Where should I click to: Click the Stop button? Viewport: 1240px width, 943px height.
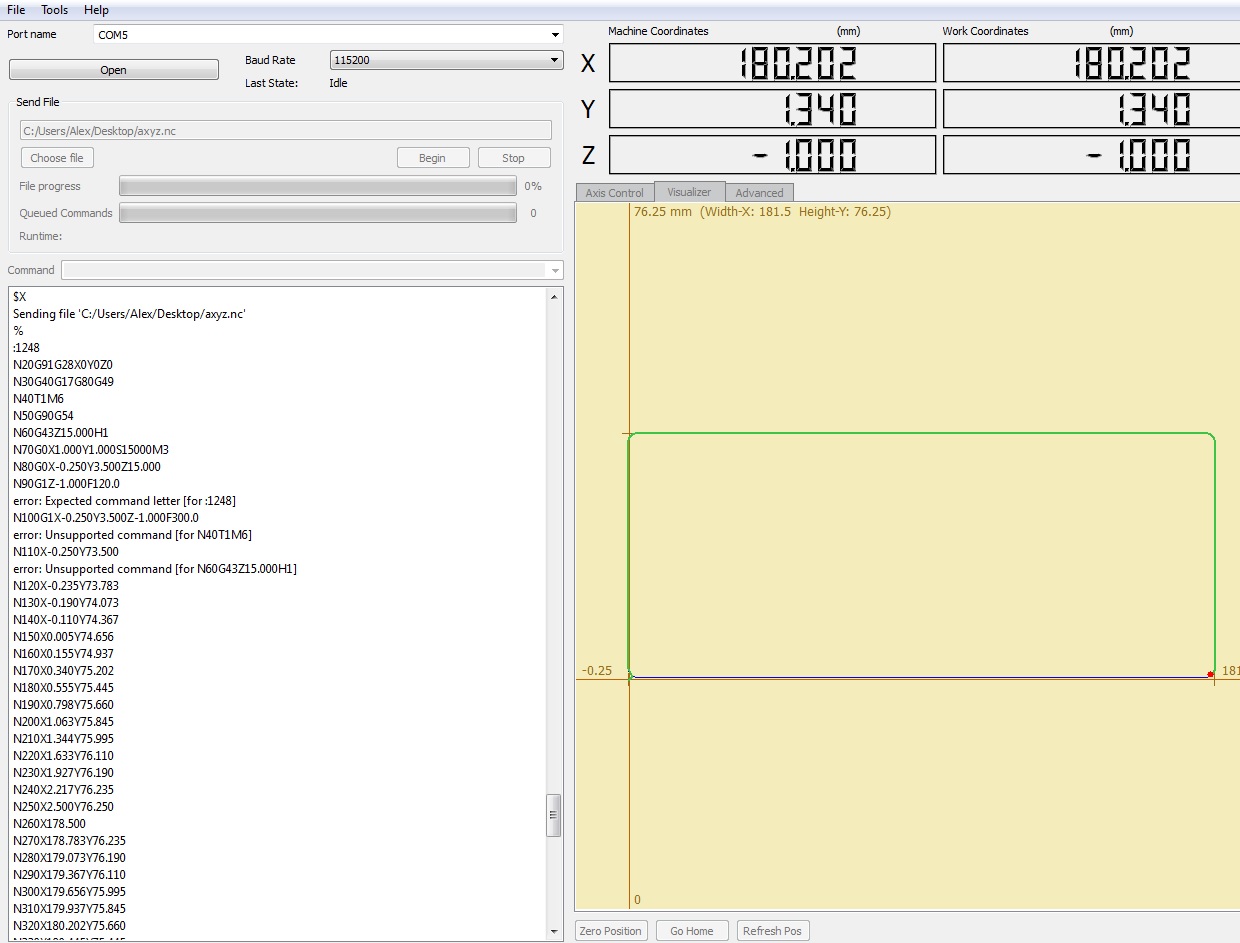click(514, 158)
